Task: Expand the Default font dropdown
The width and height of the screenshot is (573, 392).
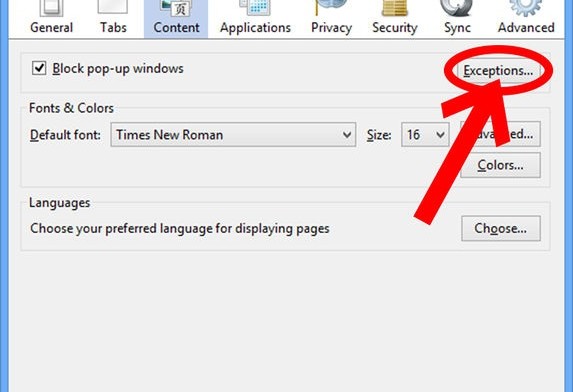Action: point(233,135)
